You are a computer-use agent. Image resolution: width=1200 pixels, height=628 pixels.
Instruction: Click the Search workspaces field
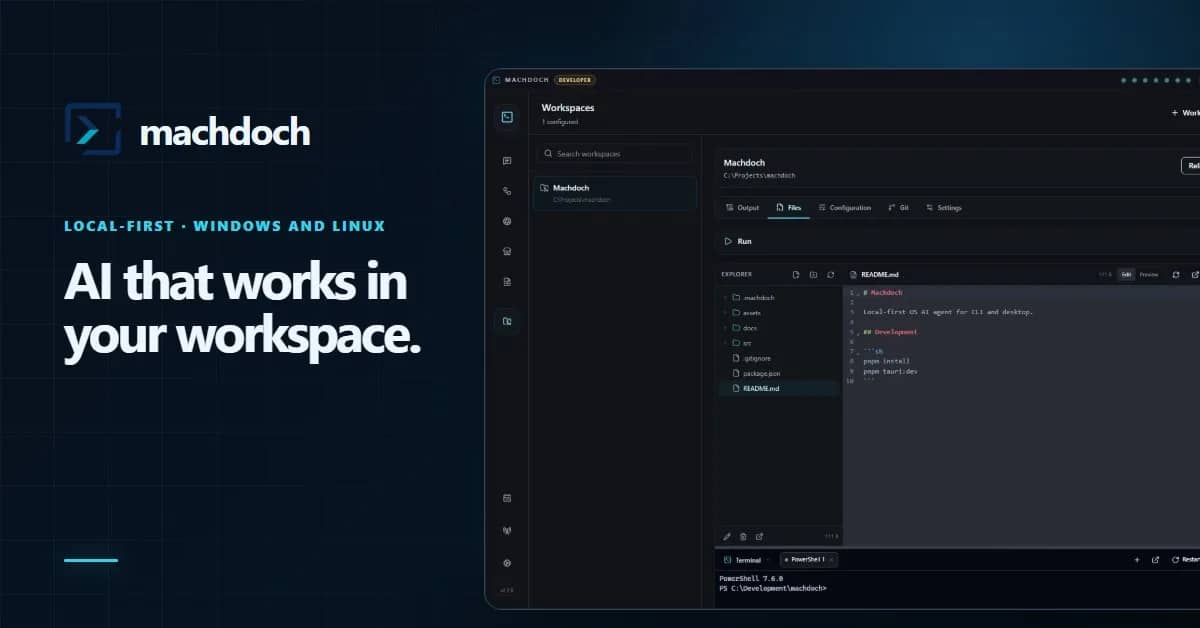pos(614,154)
